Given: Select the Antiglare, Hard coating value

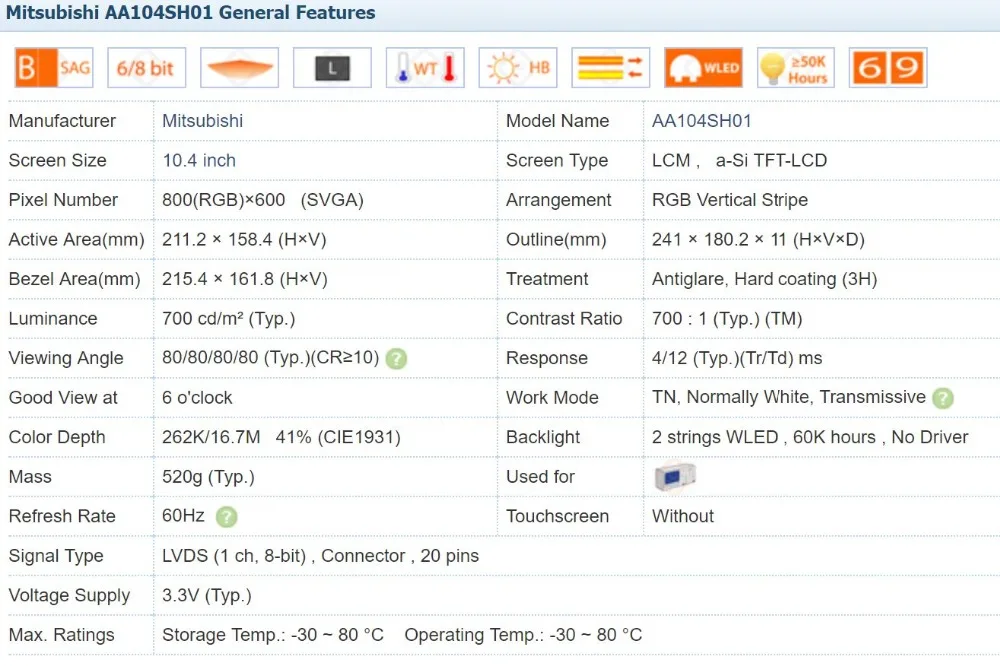Looking at the screenshot, I should (765, 279).
